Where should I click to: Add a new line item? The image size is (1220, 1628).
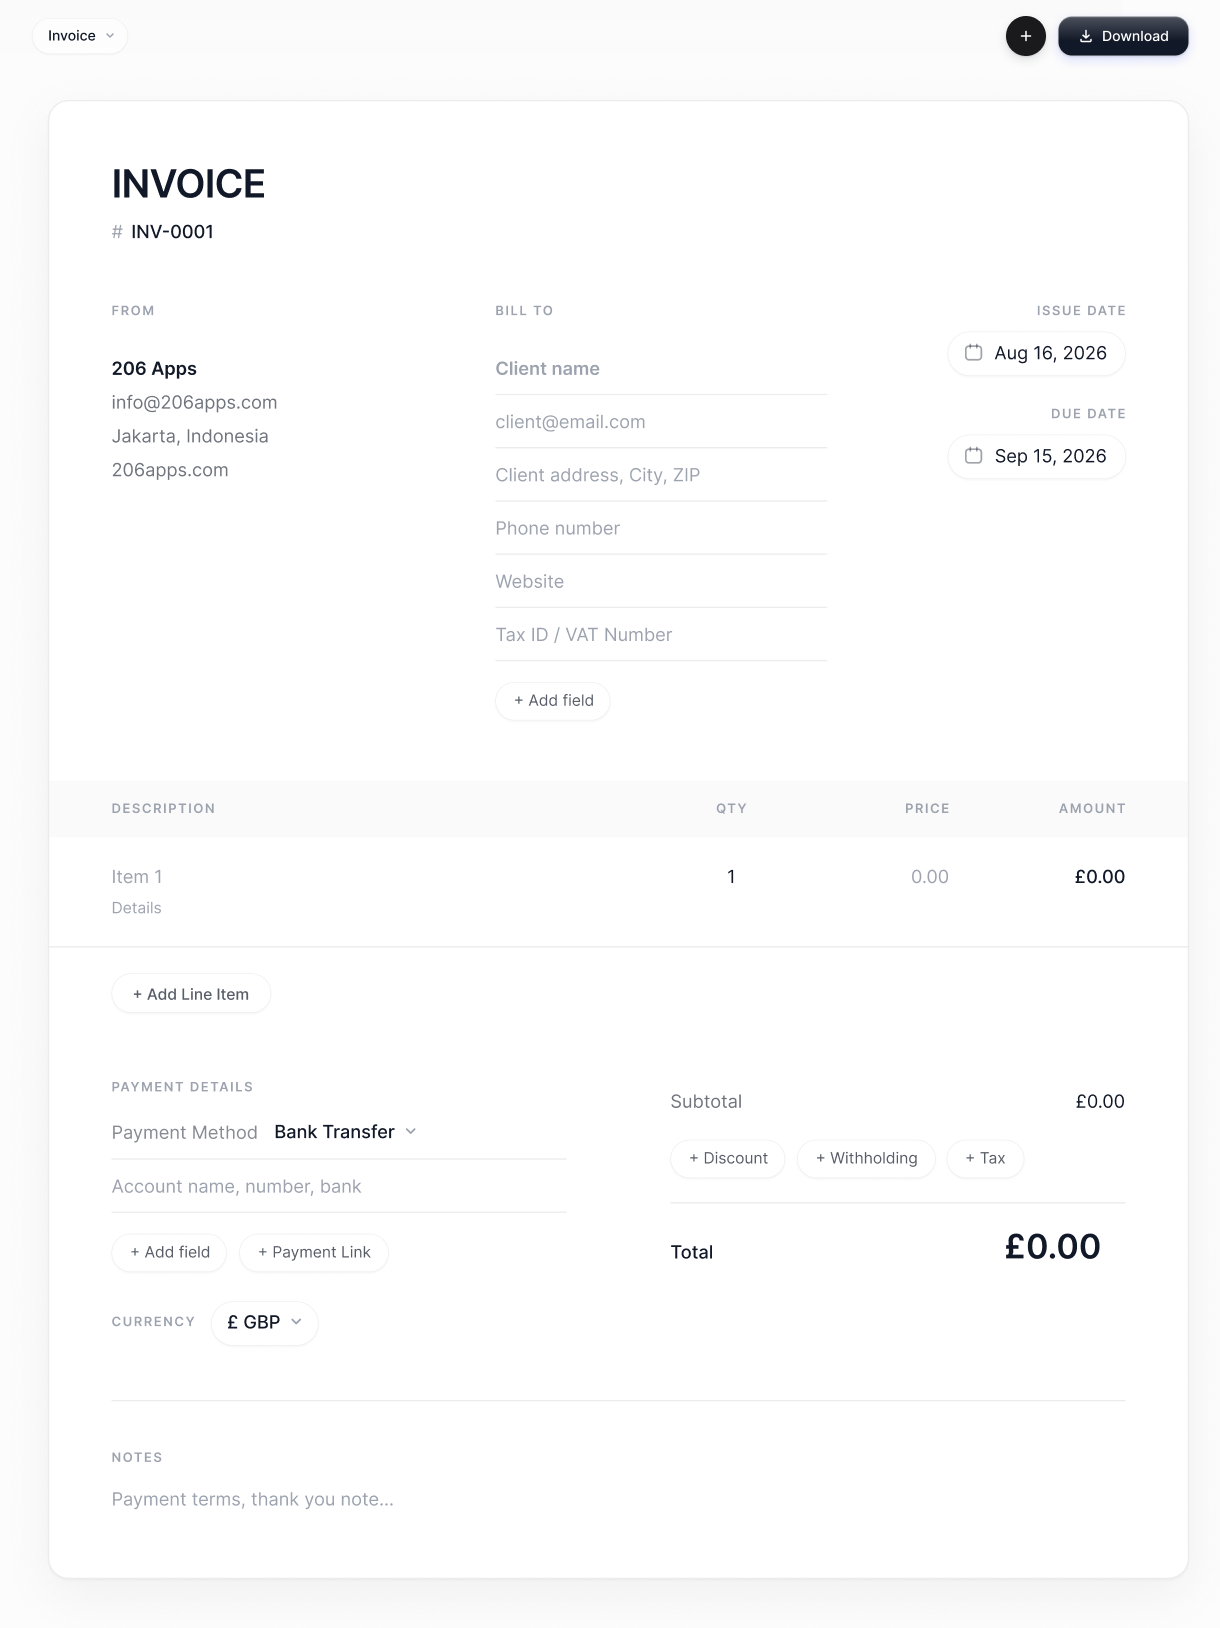tap(191, 994)
